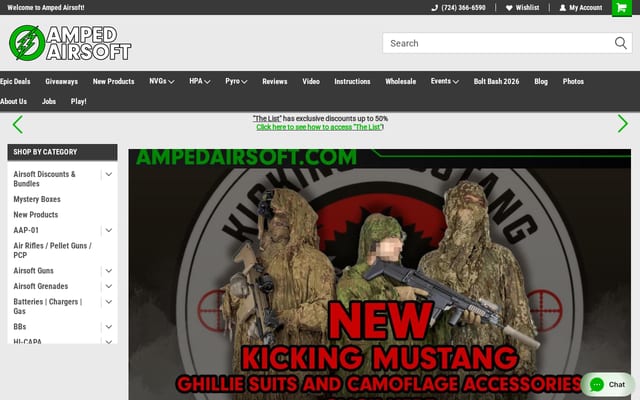
Task: Click the Amped Airsoft logo
Action: 70,43
